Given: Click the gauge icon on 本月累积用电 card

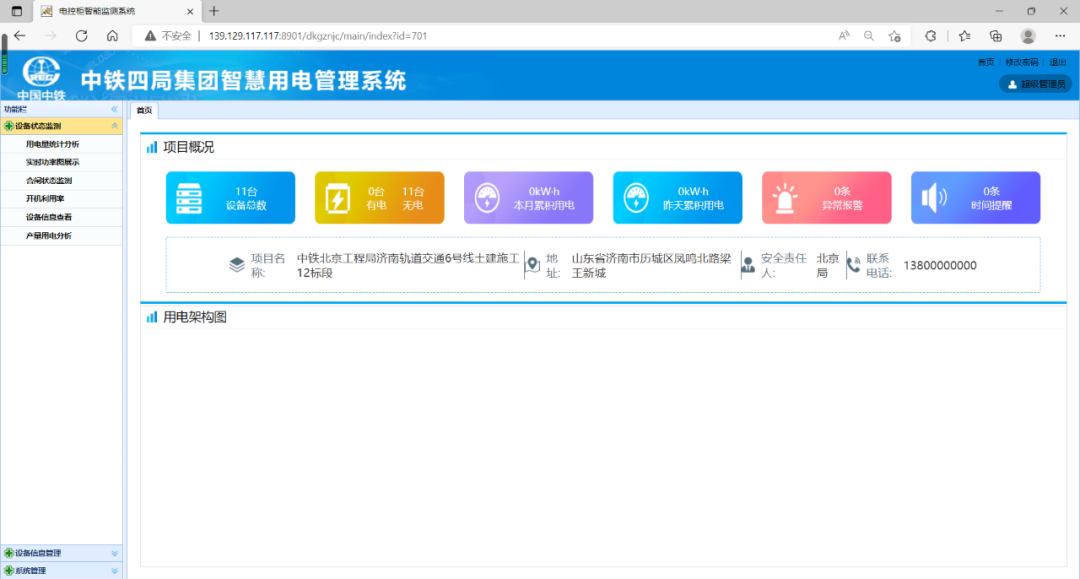Looking at the screenshot, I should pyautogui.click(x=487, y=198).
